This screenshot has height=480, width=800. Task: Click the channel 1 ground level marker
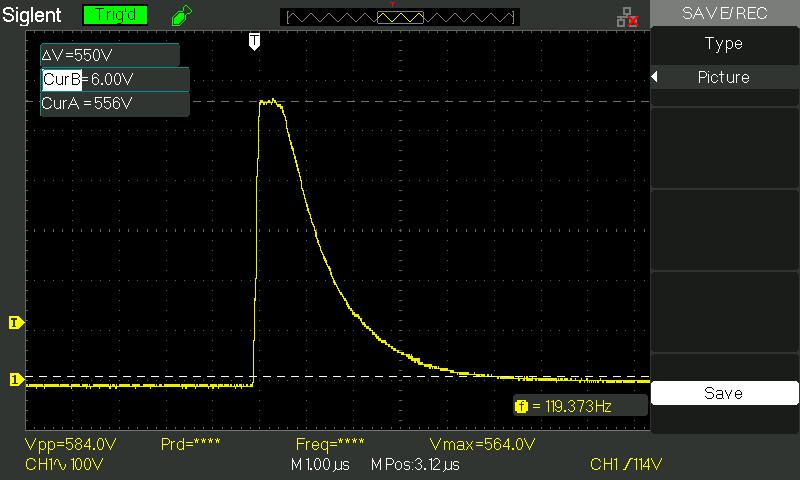pos(16,380)
